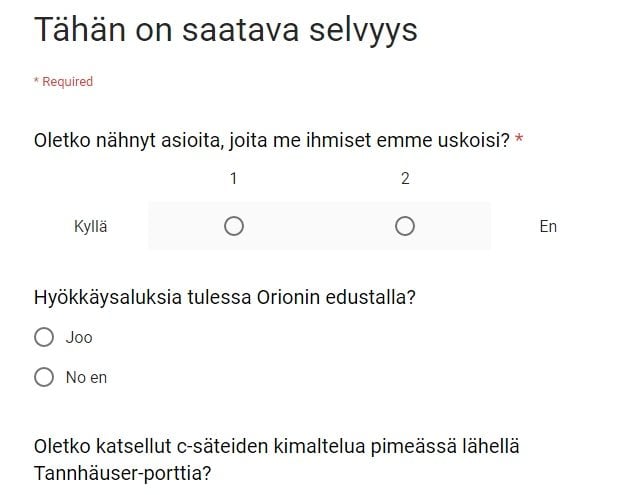Click the number 2 above the scale
637x495 pixels.
click(405, 178)
